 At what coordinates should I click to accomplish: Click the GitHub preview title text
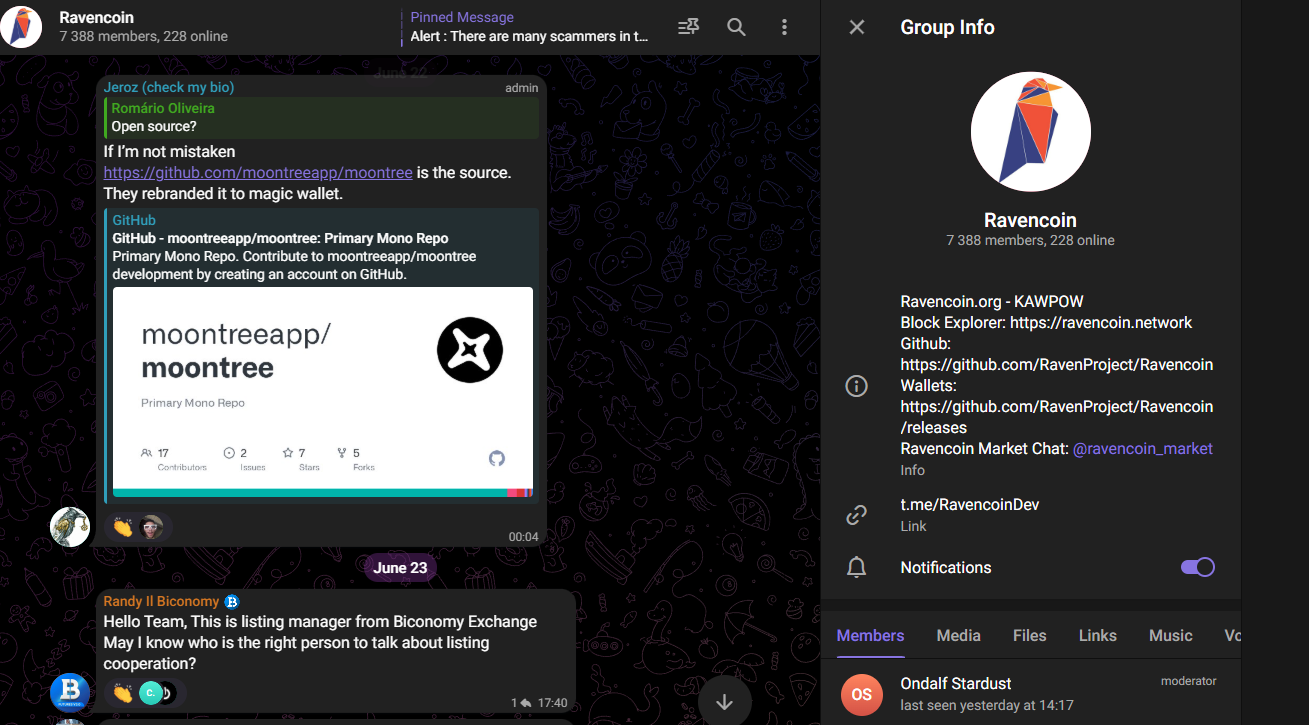pyautogui.click(x=280, y=238)
